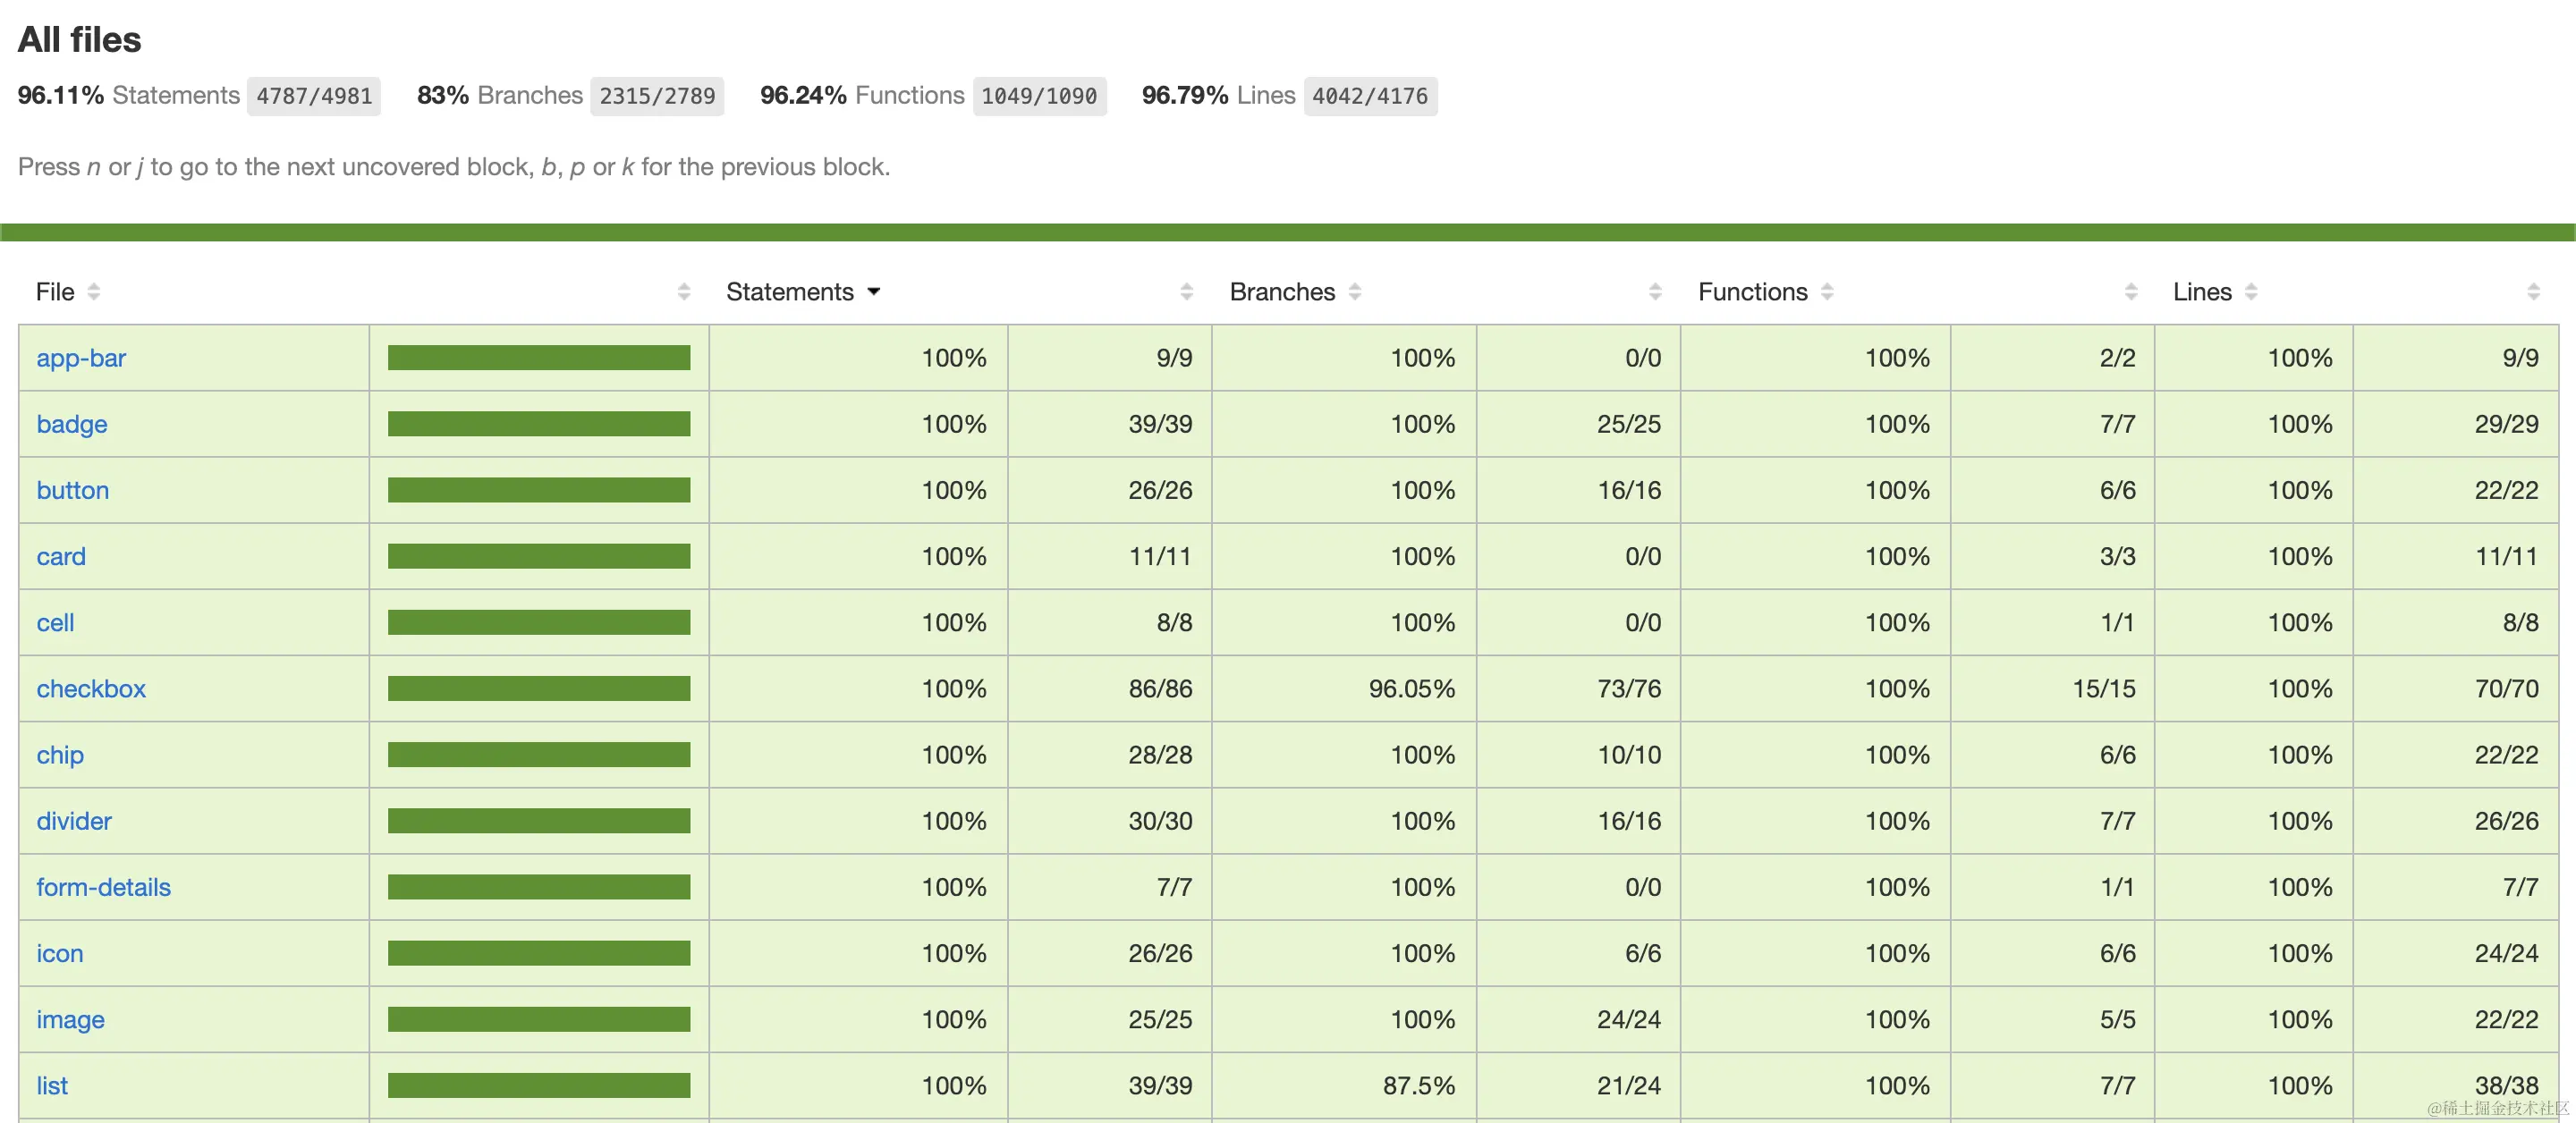Click list lines count 38/38

coord(2507,1085)
